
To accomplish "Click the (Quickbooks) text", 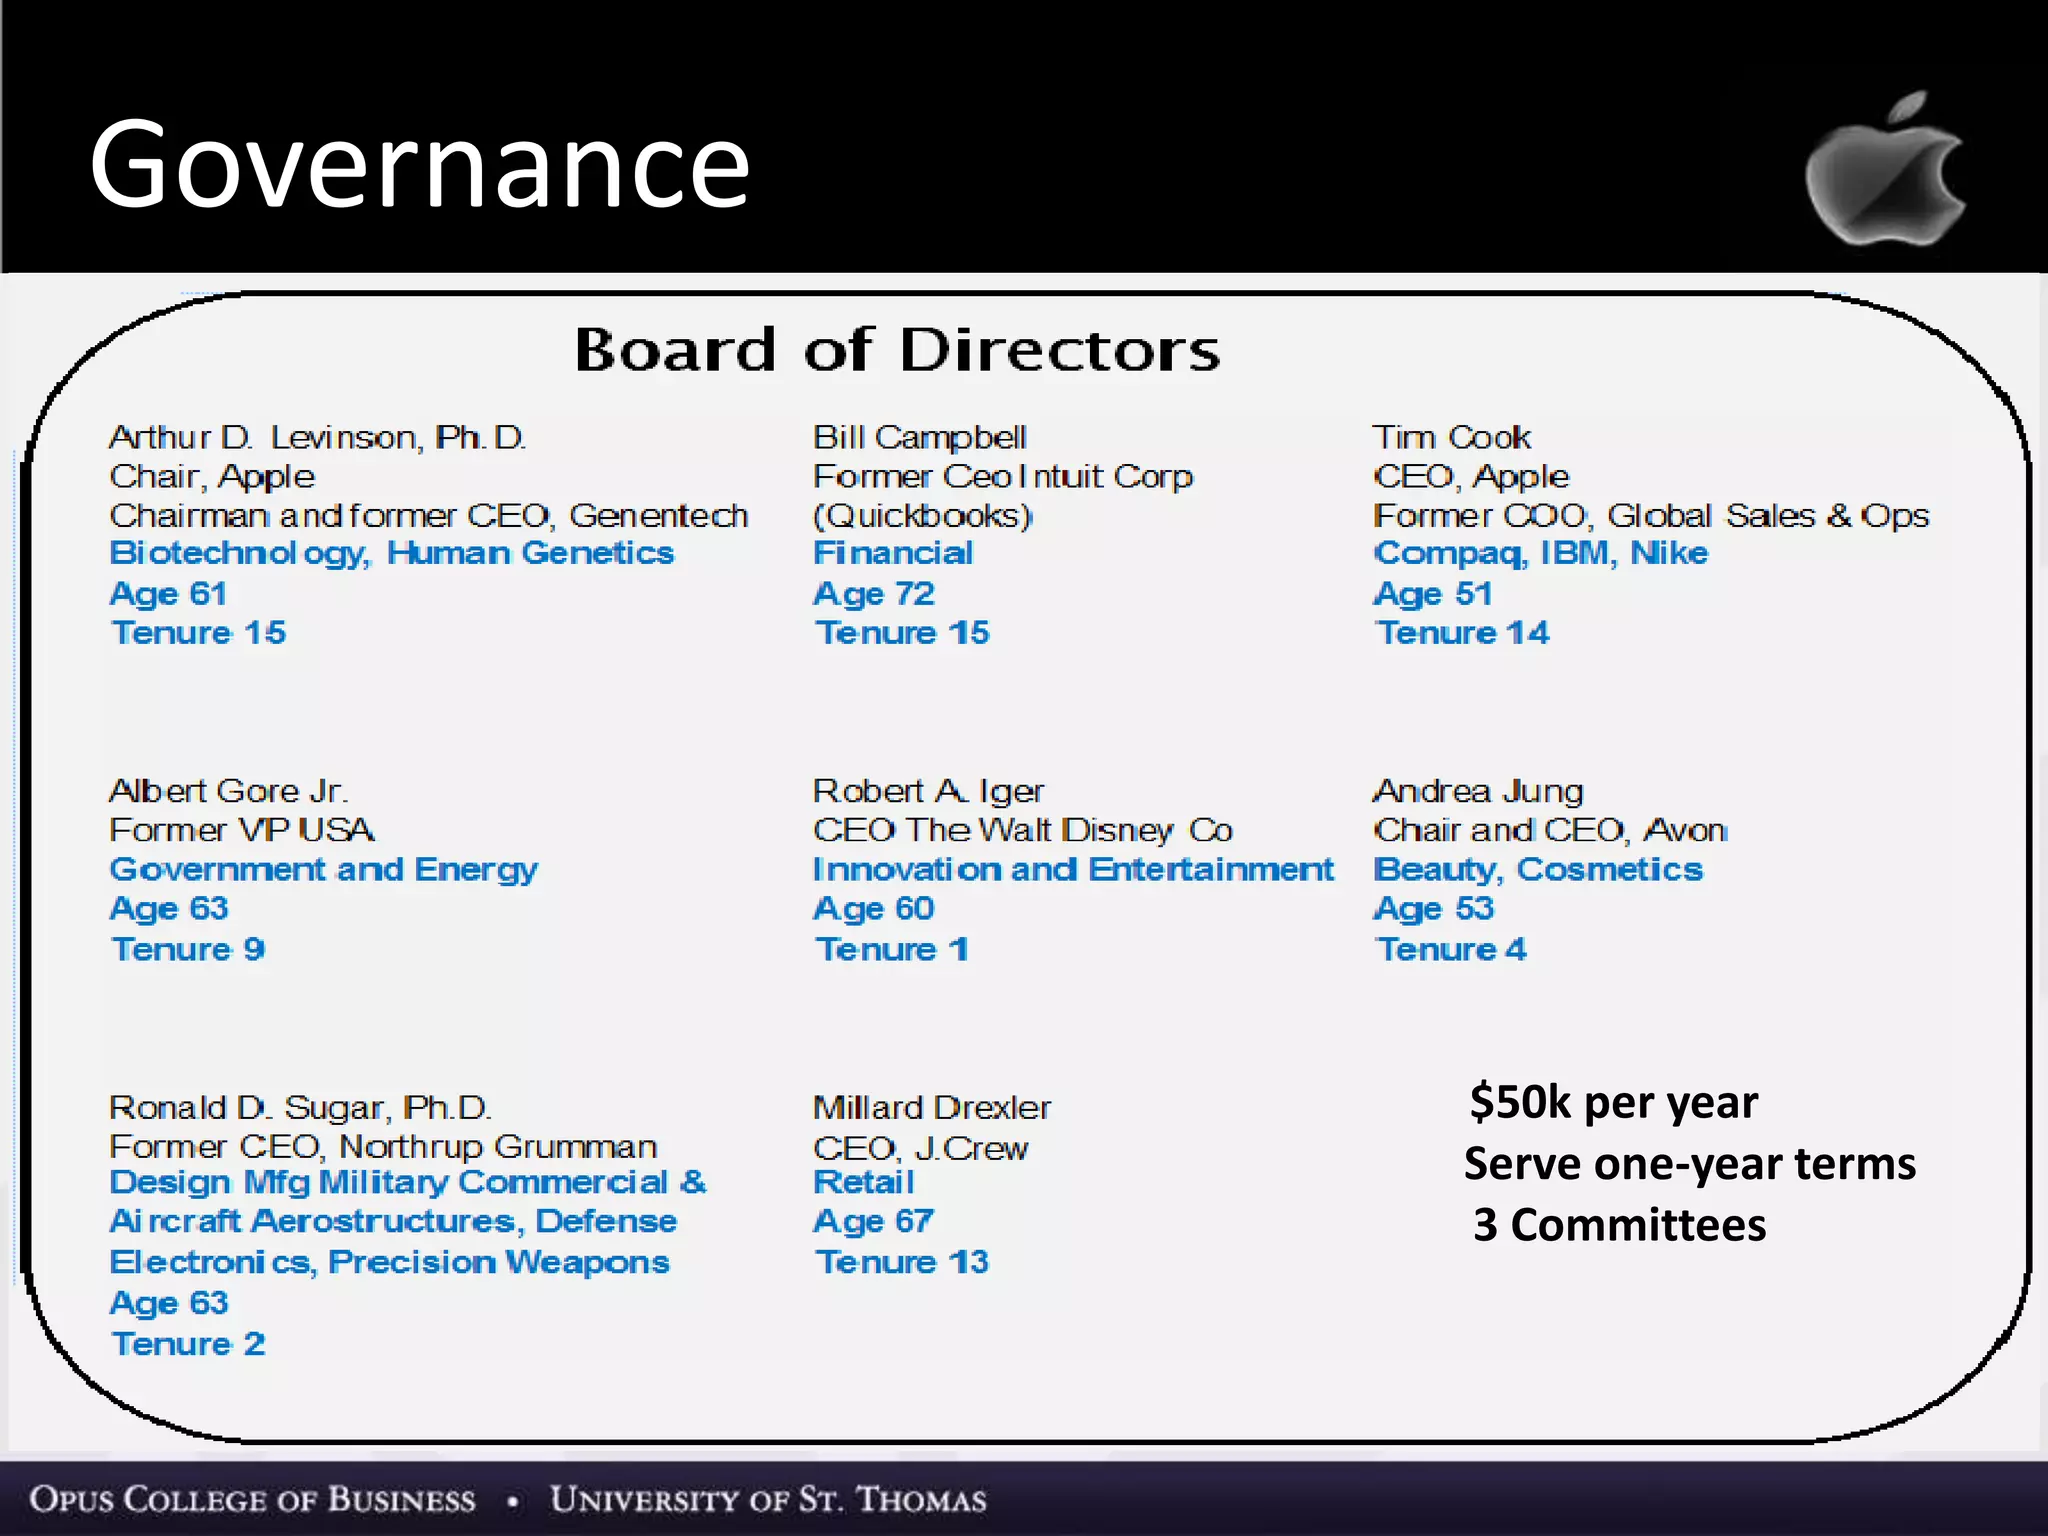I will (x=923, y=516).
